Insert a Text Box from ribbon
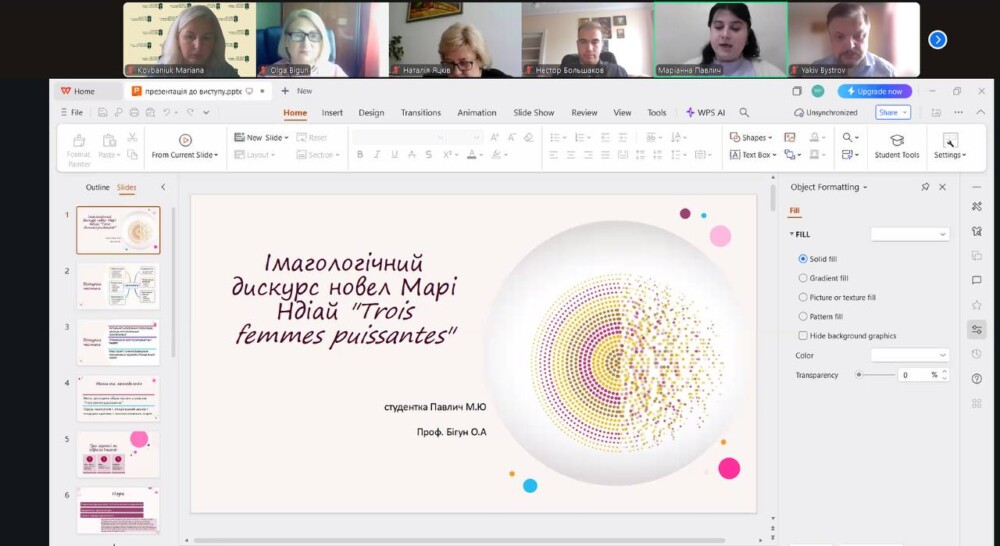 pyautogui.click(x=750, y=155)
